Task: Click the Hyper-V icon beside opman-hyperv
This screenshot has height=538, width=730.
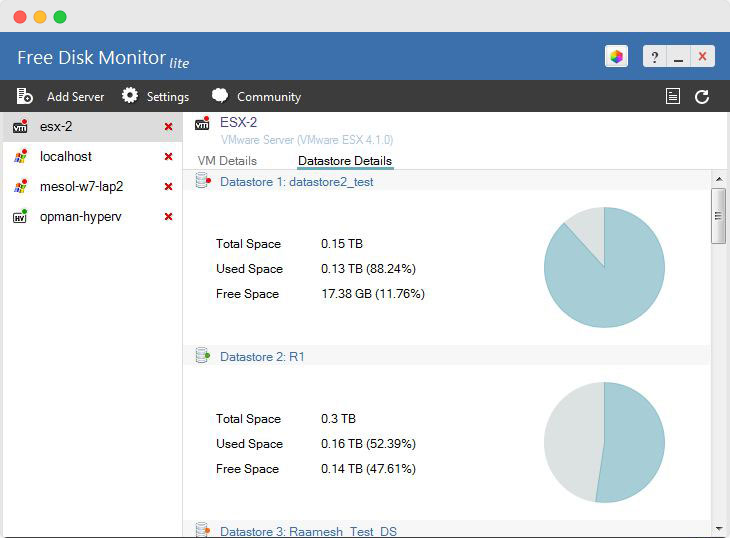Action: coord(20,216)
